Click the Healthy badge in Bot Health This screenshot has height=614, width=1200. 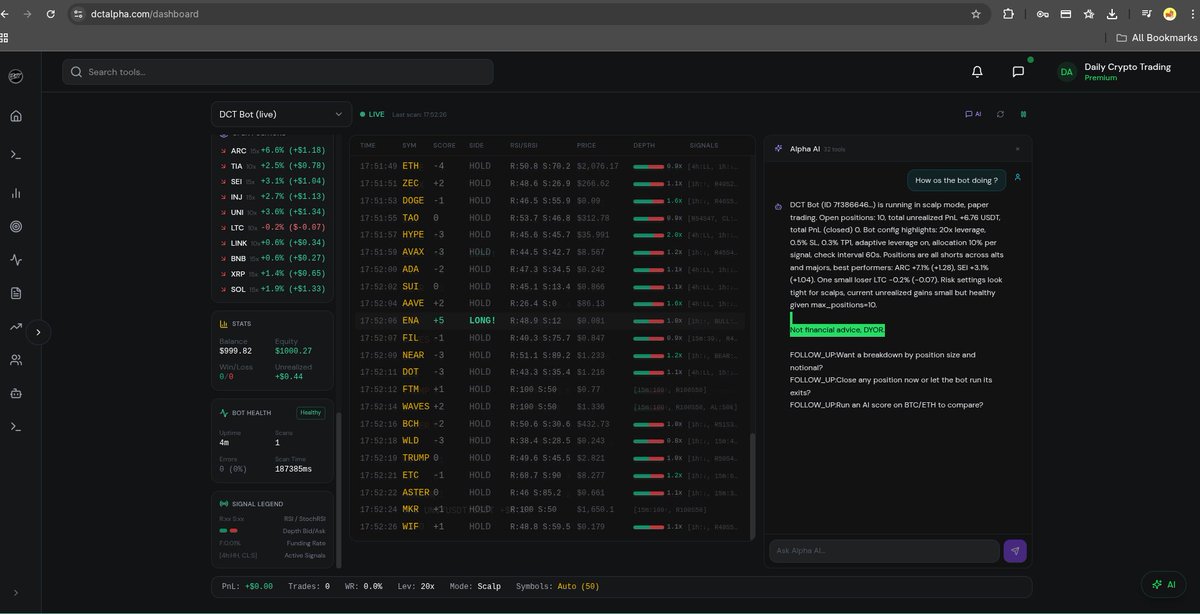(311, 412)
